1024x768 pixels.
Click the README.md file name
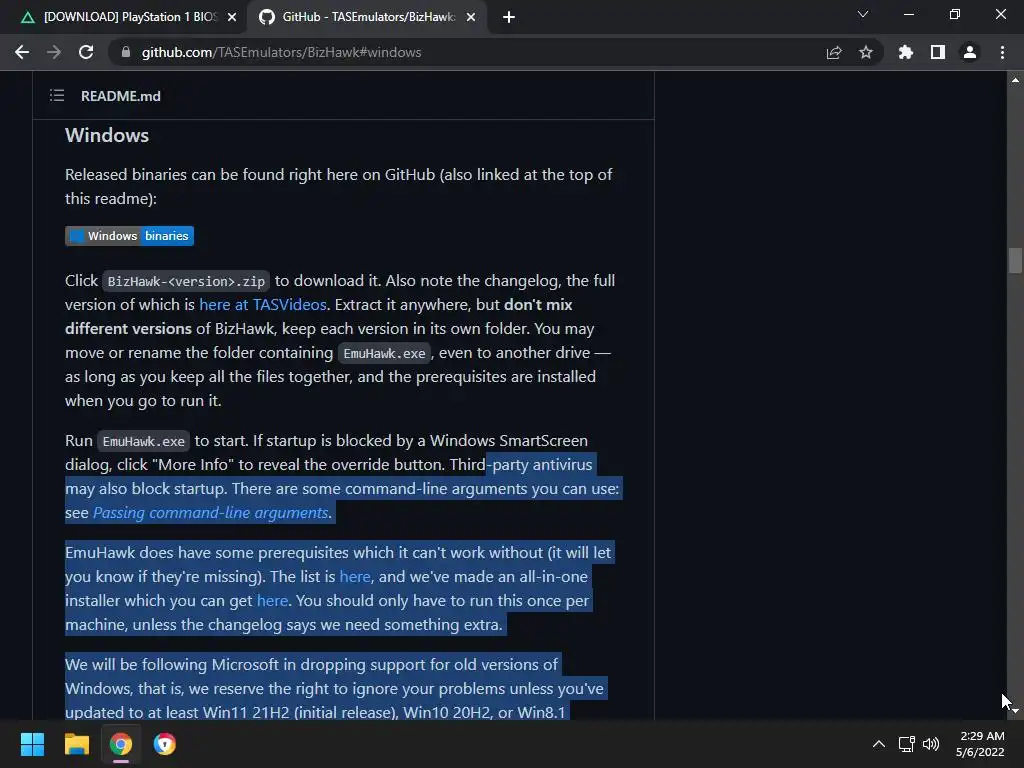121,96
